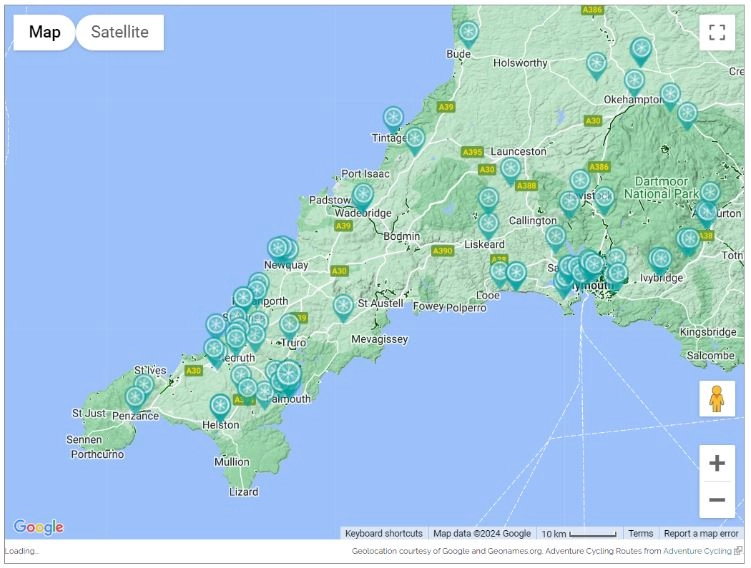This screenshot has height=568, width=751.
Task: Click the Port Isaac label
Action: pyautogui.click(x=365, y=174)
